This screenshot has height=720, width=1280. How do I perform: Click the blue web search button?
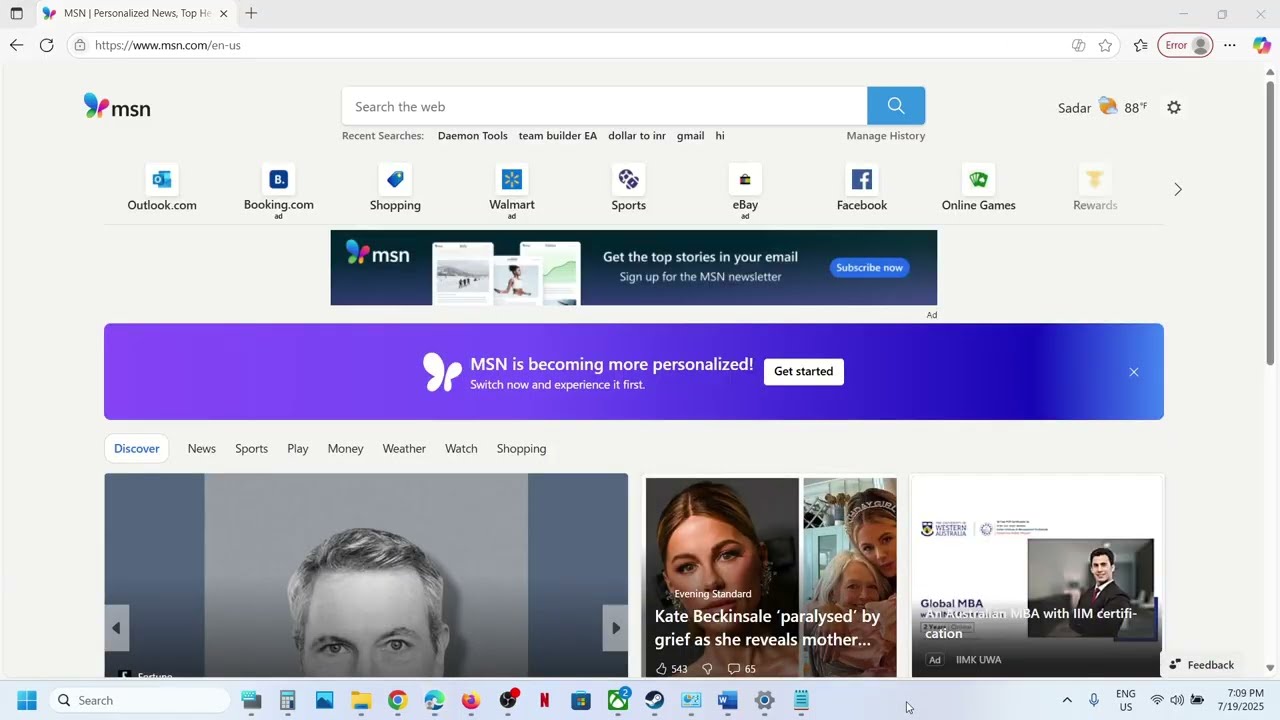coord(896,106)
